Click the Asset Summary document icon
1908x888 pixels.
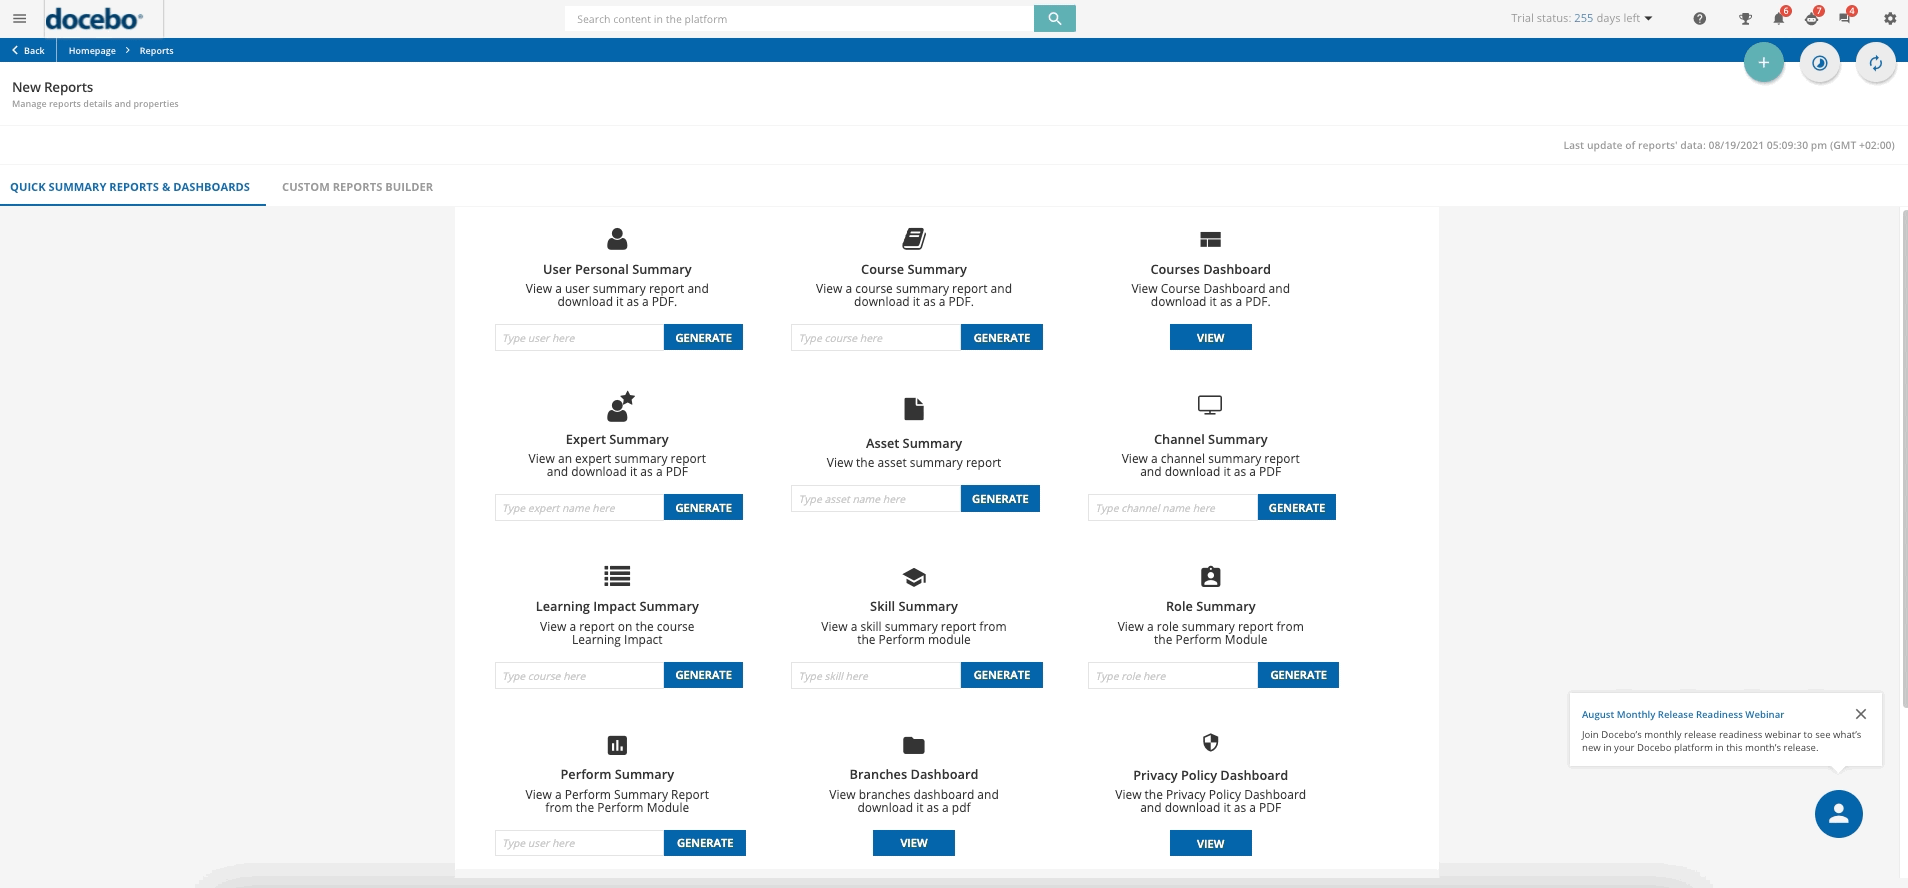point(914,409)
